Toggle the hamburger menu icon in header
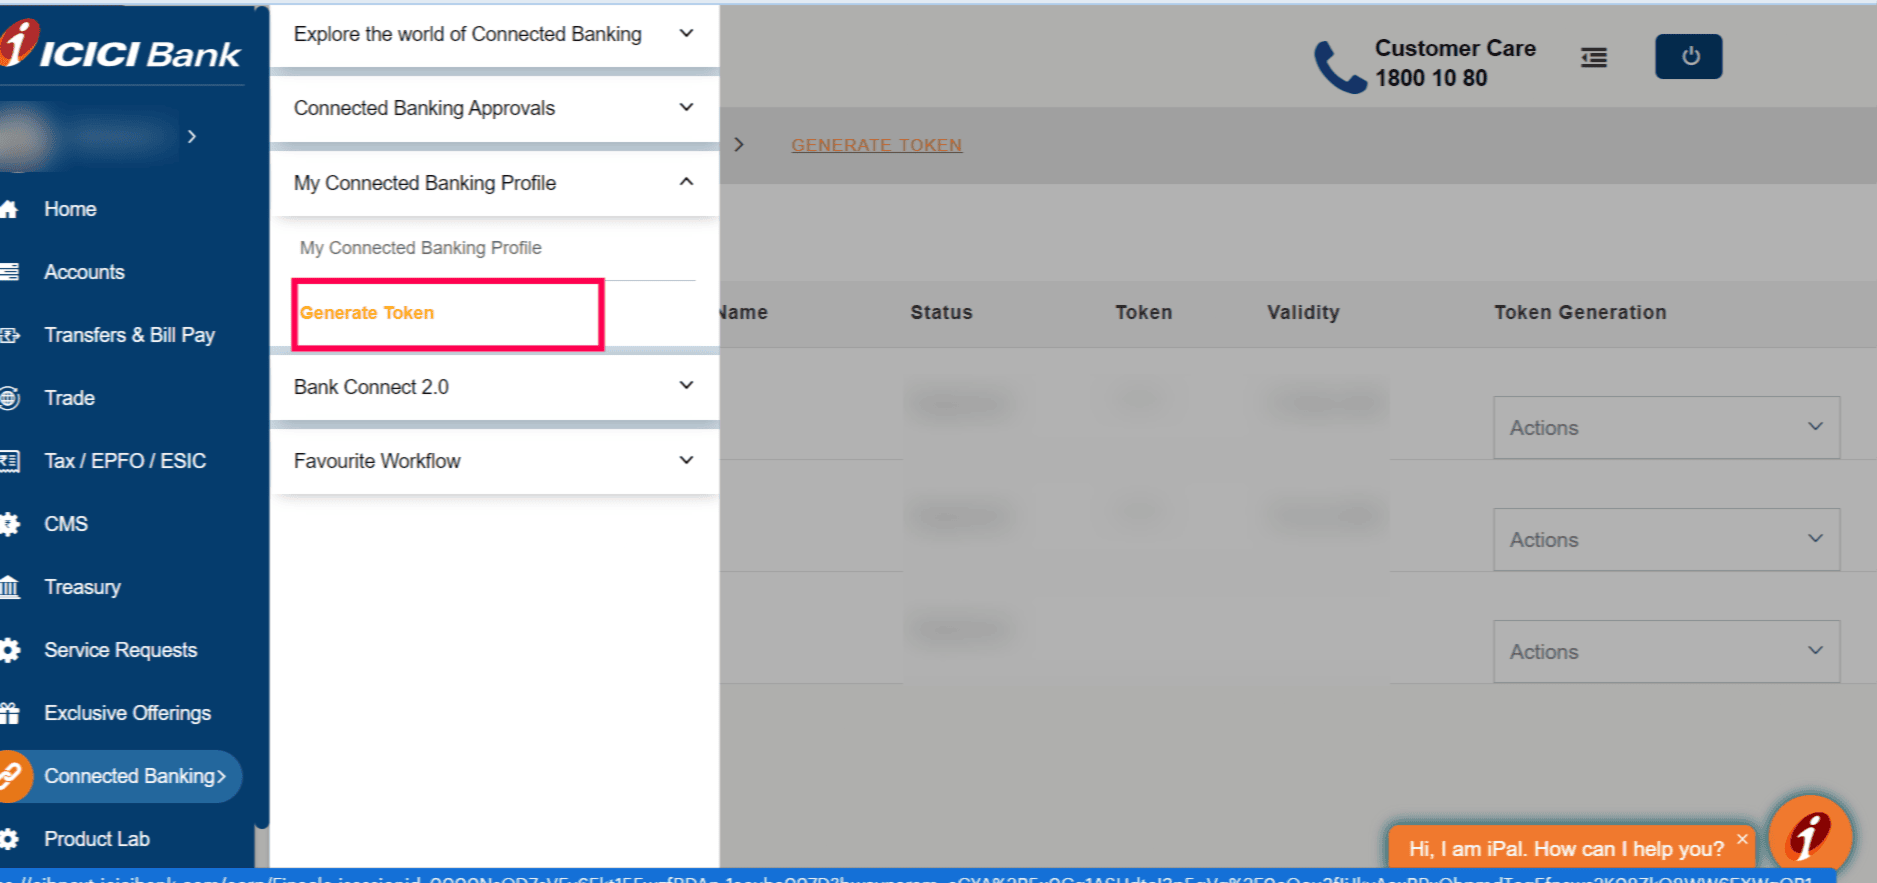The height and width of the screenshot is (883, 1877). tap(1594, 58)
